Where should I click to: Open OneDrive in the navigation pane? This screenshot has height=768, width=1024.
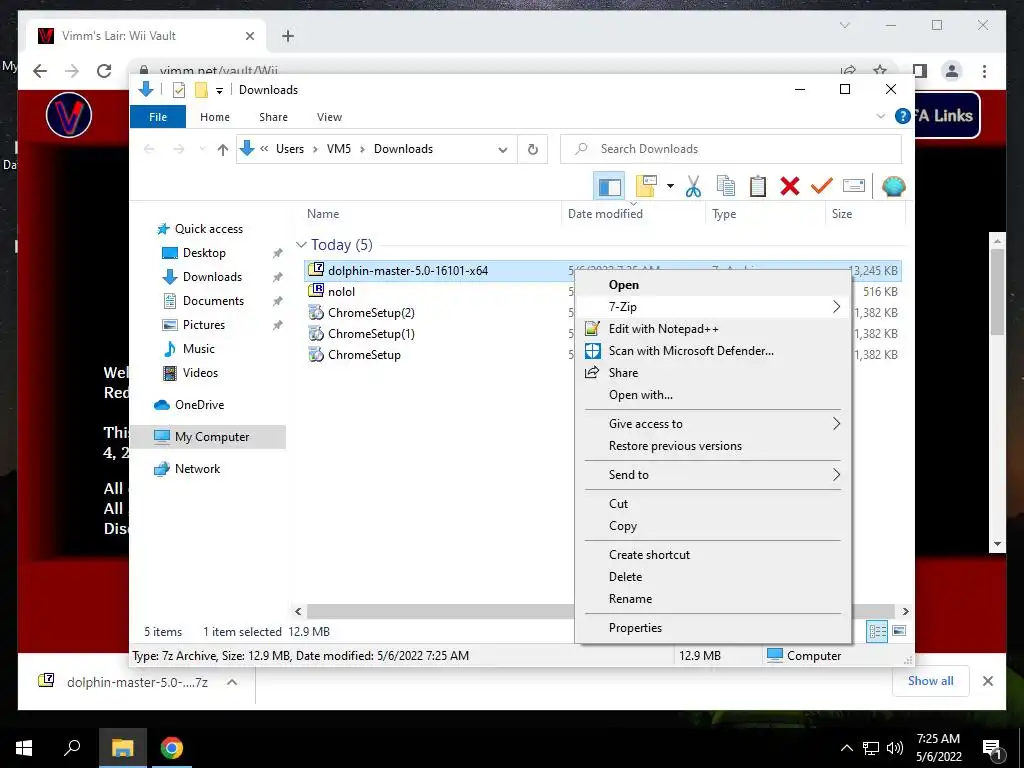click(x=199, y=405)
